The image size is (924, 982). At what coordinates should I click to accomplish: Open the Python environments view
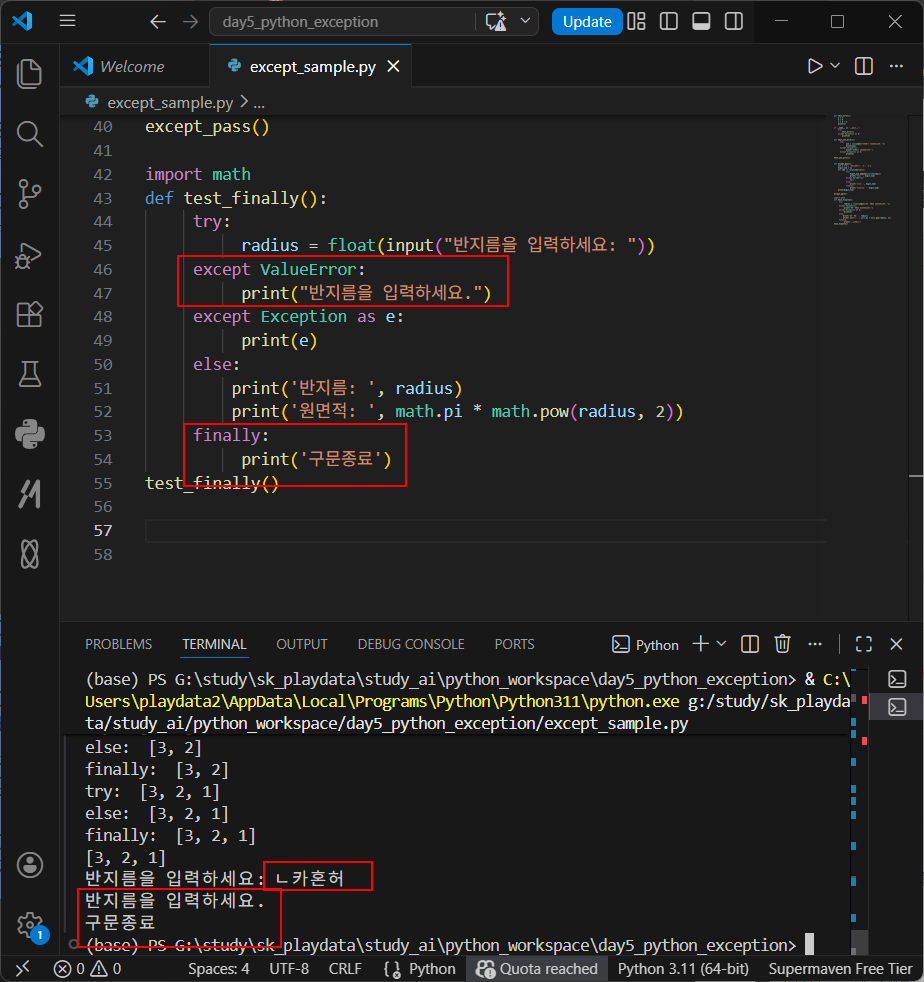point(29,434)
